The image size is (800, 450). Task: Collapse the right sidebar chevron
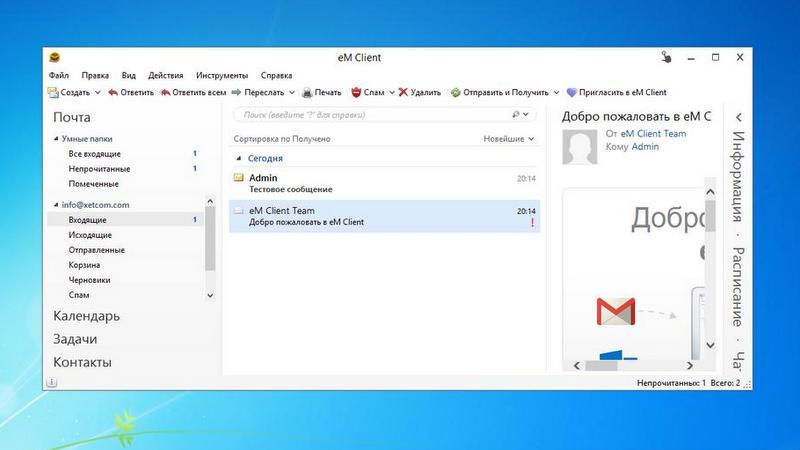click(739, 117)
